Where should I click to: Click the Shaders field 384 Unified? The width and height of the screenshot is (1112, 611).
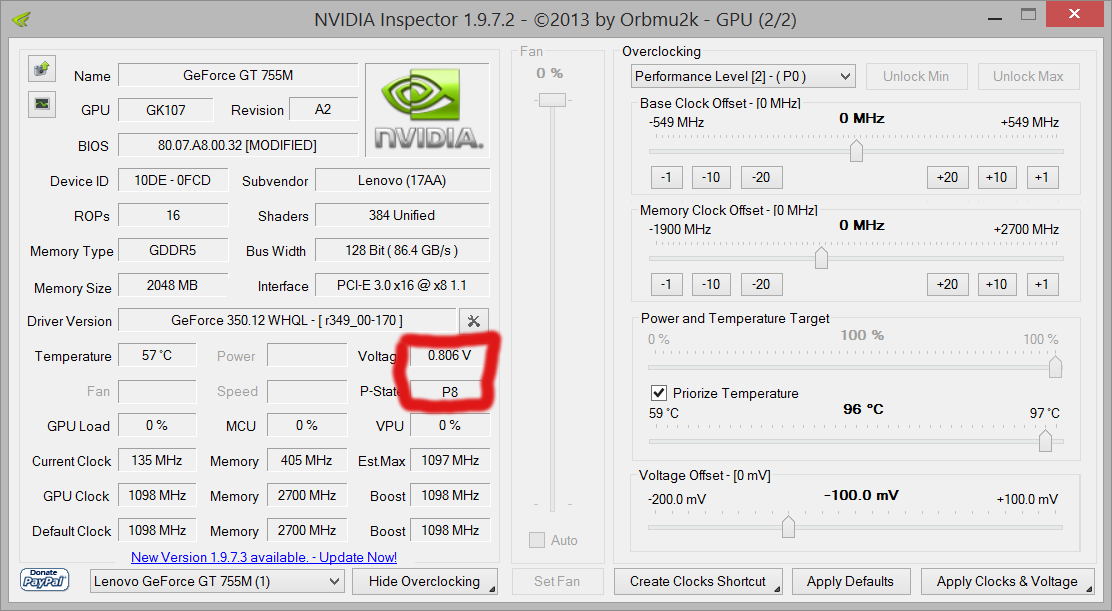pos(402,215)
